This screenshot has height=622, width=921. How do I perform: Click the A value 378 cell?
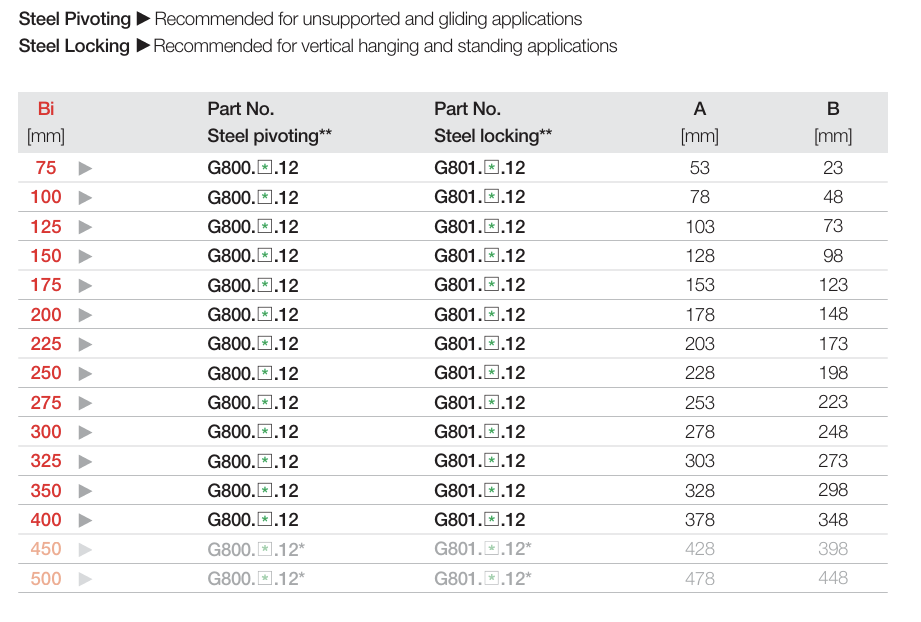point(700,520)
